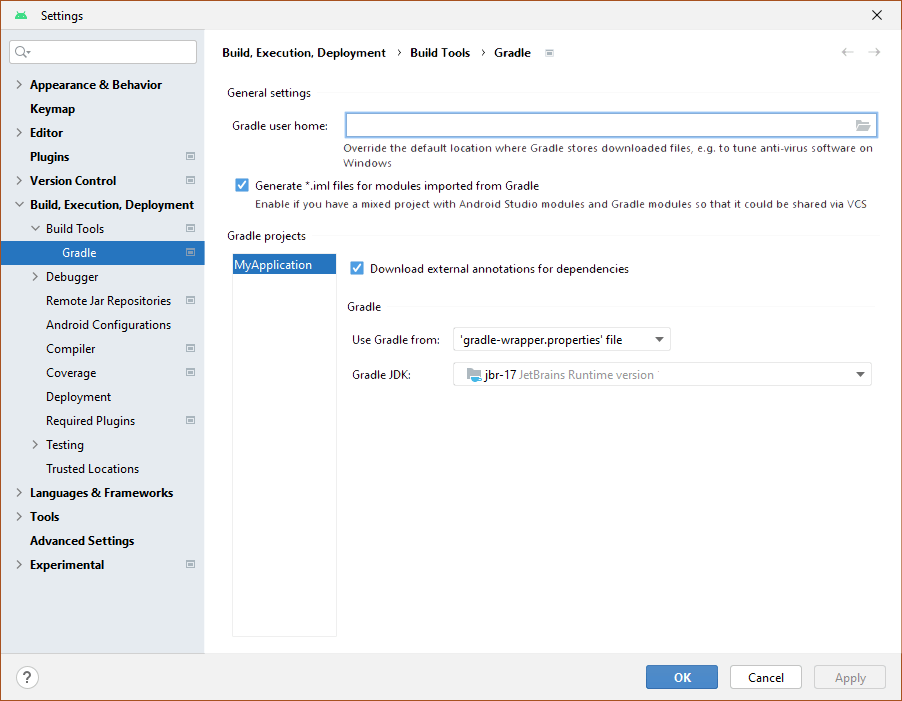Viewport: 902px width, 701px height.
Task: Expand the Tools tree node
Action: 19,516
